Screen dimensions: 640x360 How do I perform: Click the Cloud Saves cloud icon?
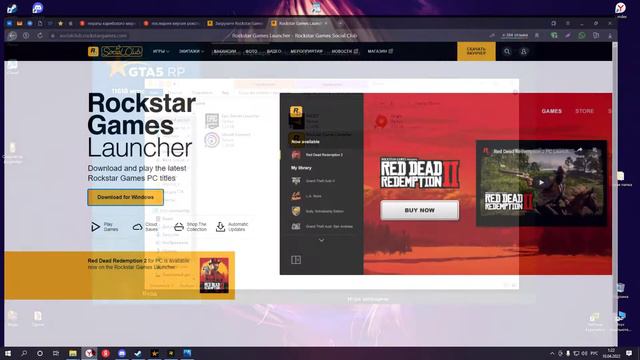coord(138,227)
